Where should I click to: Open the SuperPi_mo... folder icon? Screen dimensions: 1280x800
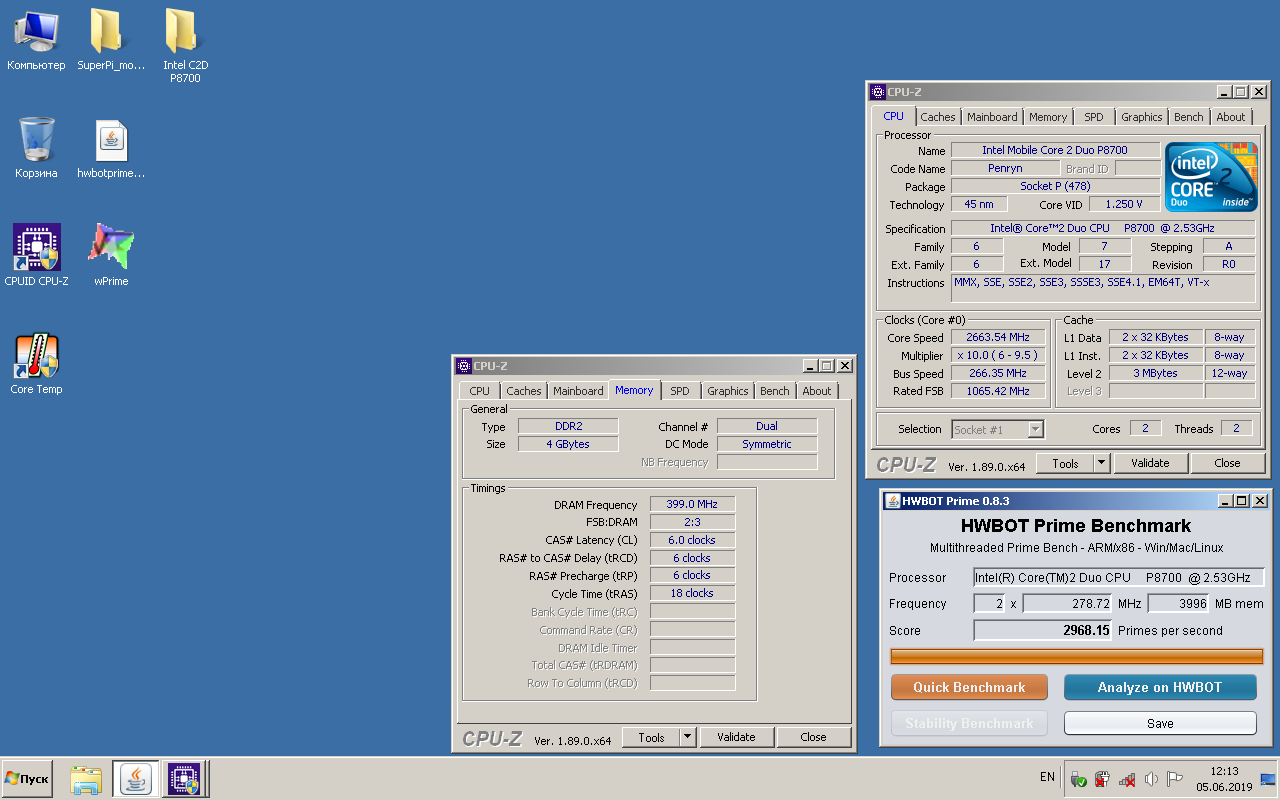111,40
